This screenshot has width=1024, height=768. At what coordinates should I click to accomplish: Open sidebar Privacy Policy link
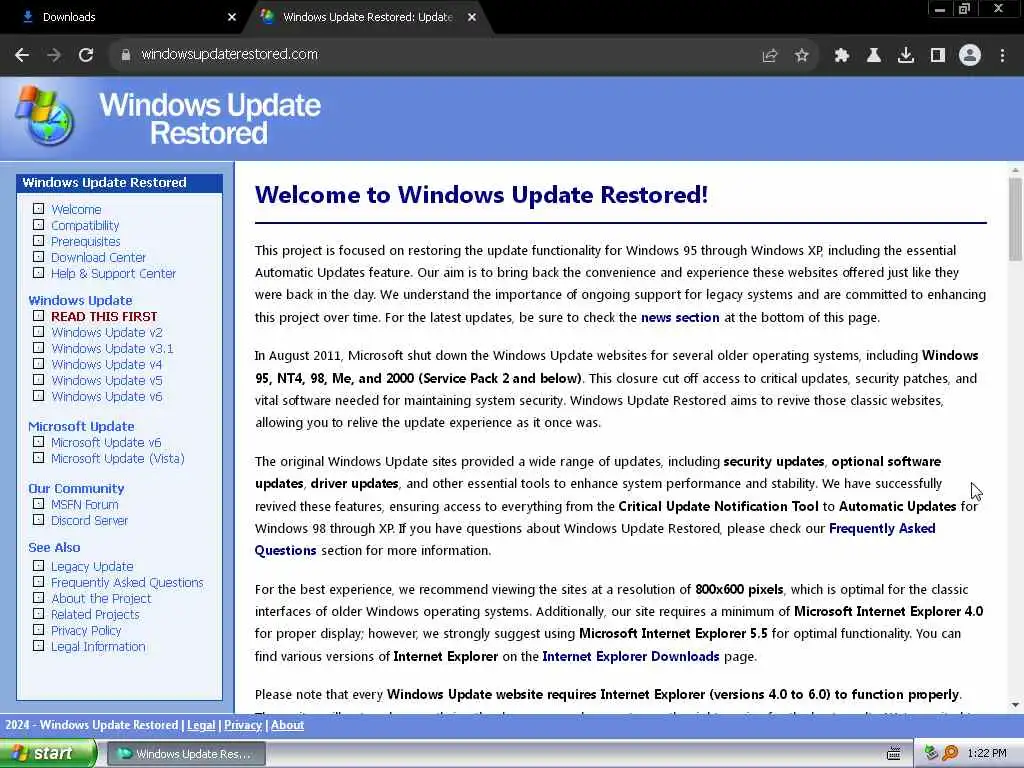86,630
